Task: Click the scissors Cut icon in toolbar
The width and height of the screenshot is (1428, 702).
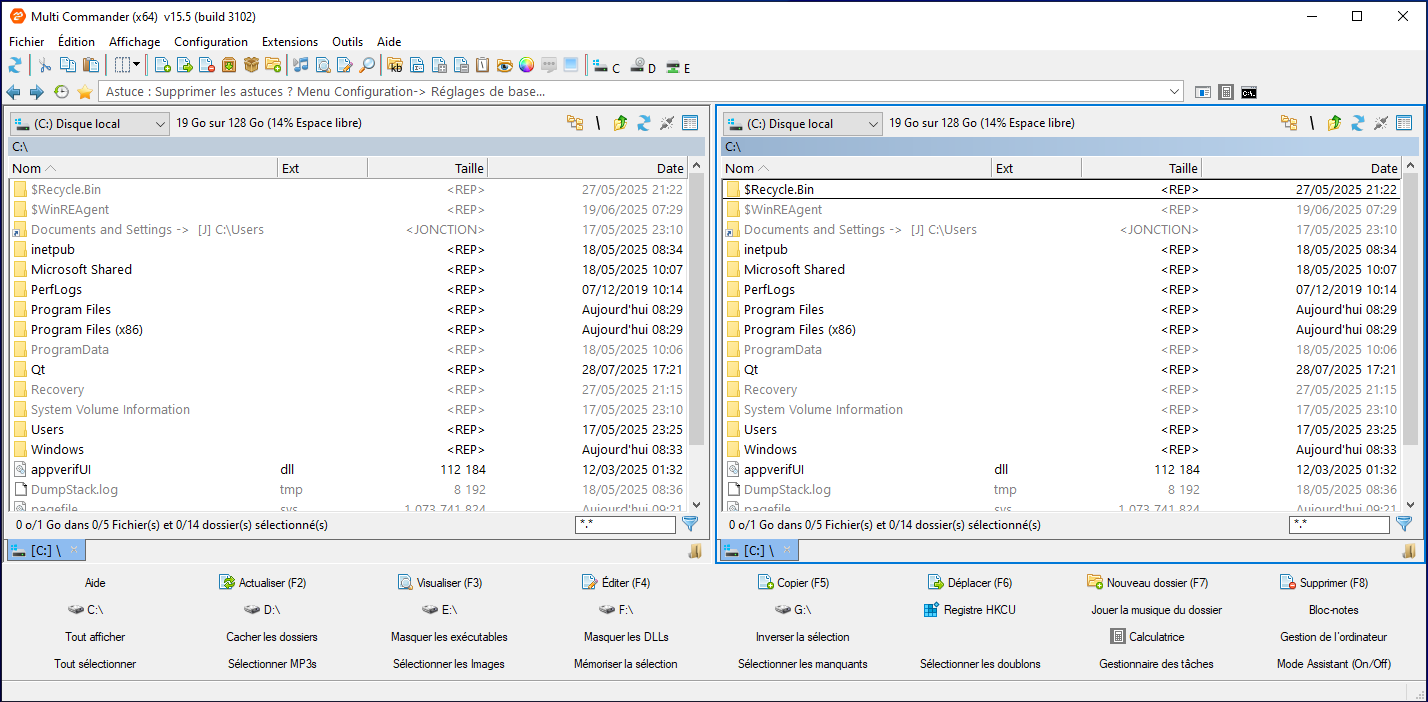Action: click(x=45, y=66)
